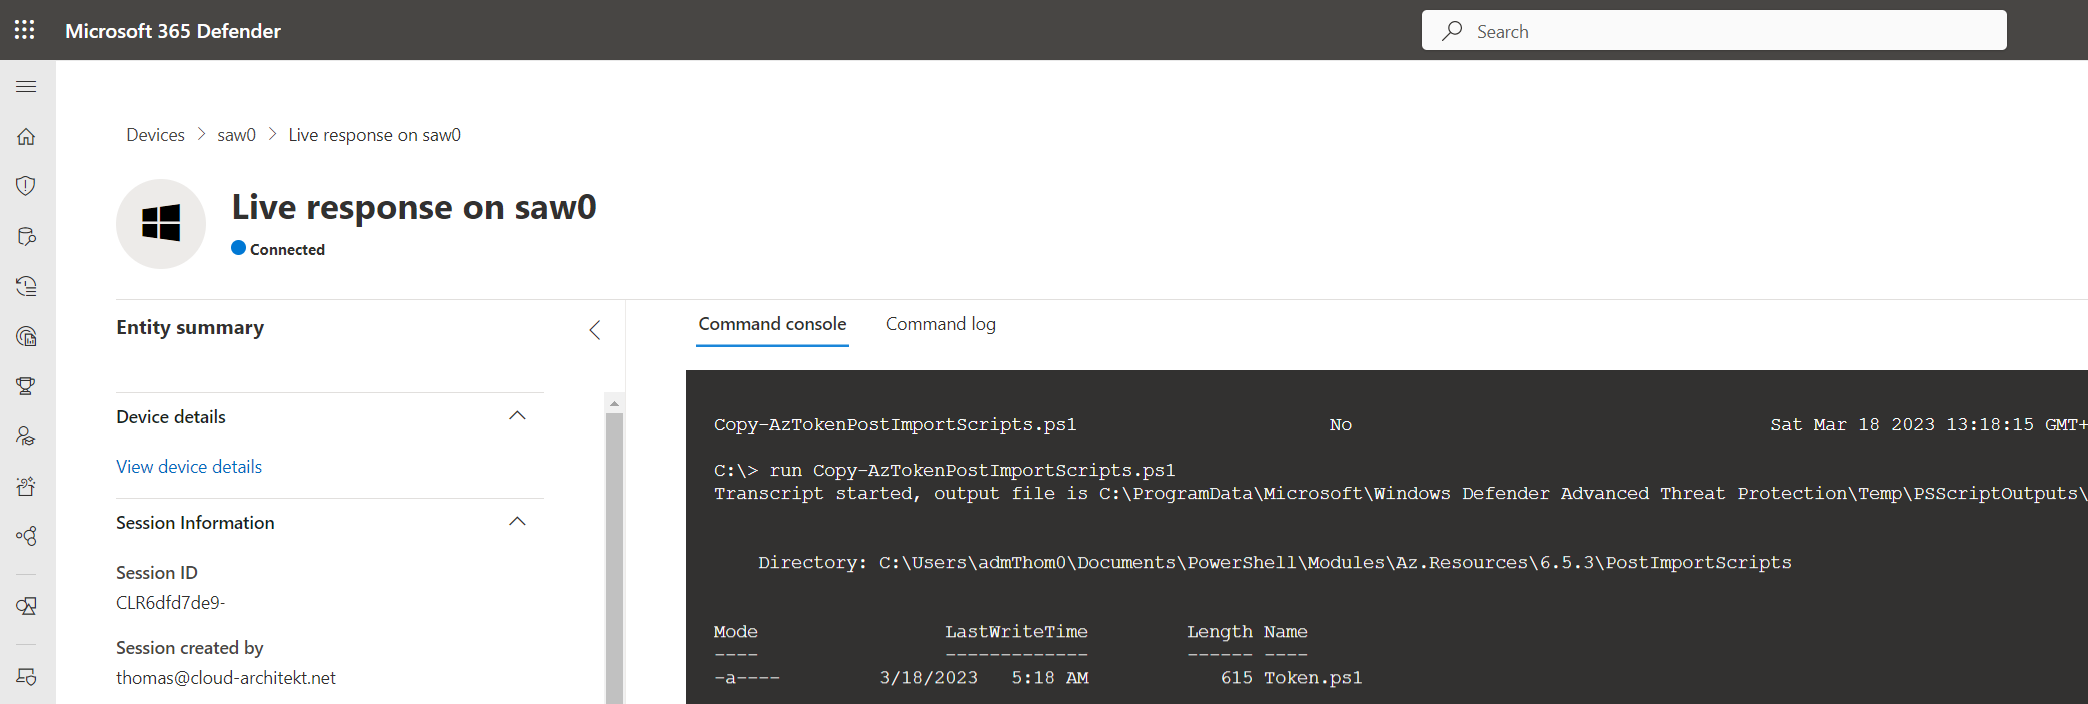Click the Transcript started output line
Image resolution: width=2088 pixels, height=704 pixels.
click(x=1400, y=494)
